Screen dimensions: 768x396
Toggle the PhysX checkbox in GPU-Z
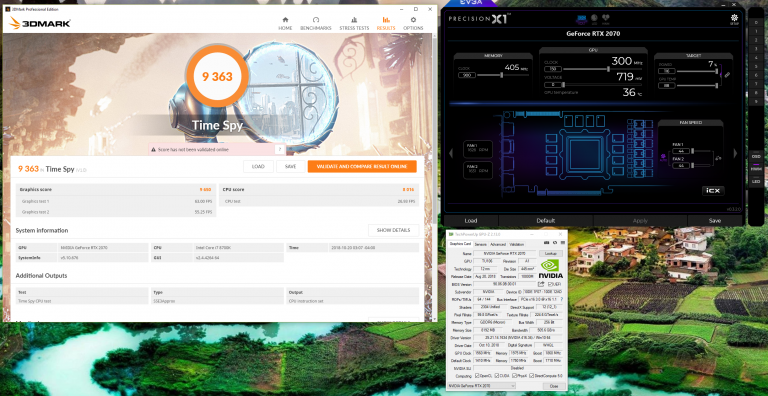515,375
